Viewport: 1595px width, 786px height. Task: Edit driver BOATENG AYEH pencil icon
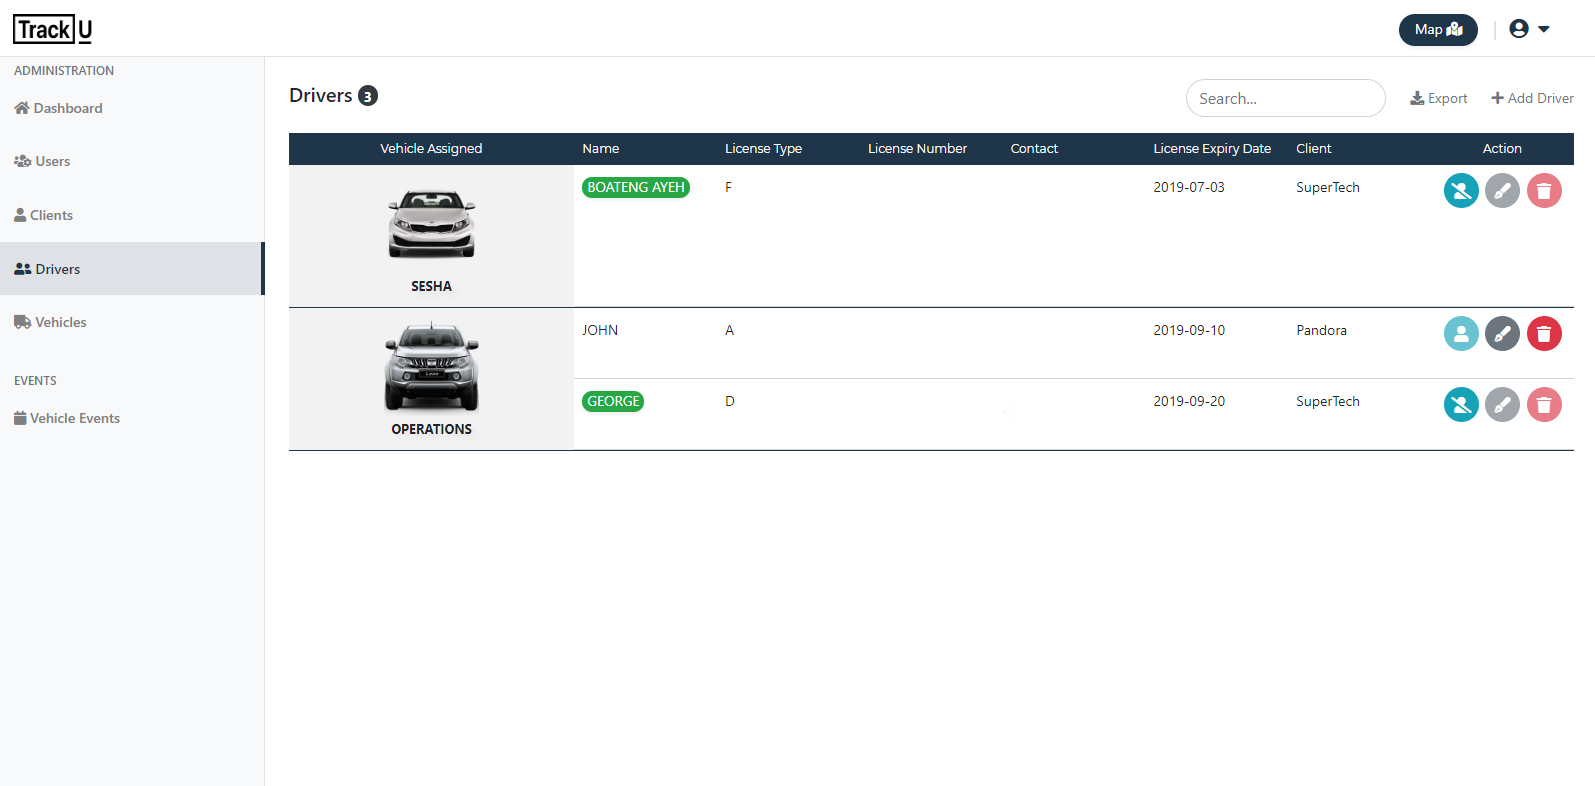point(1502,191)
